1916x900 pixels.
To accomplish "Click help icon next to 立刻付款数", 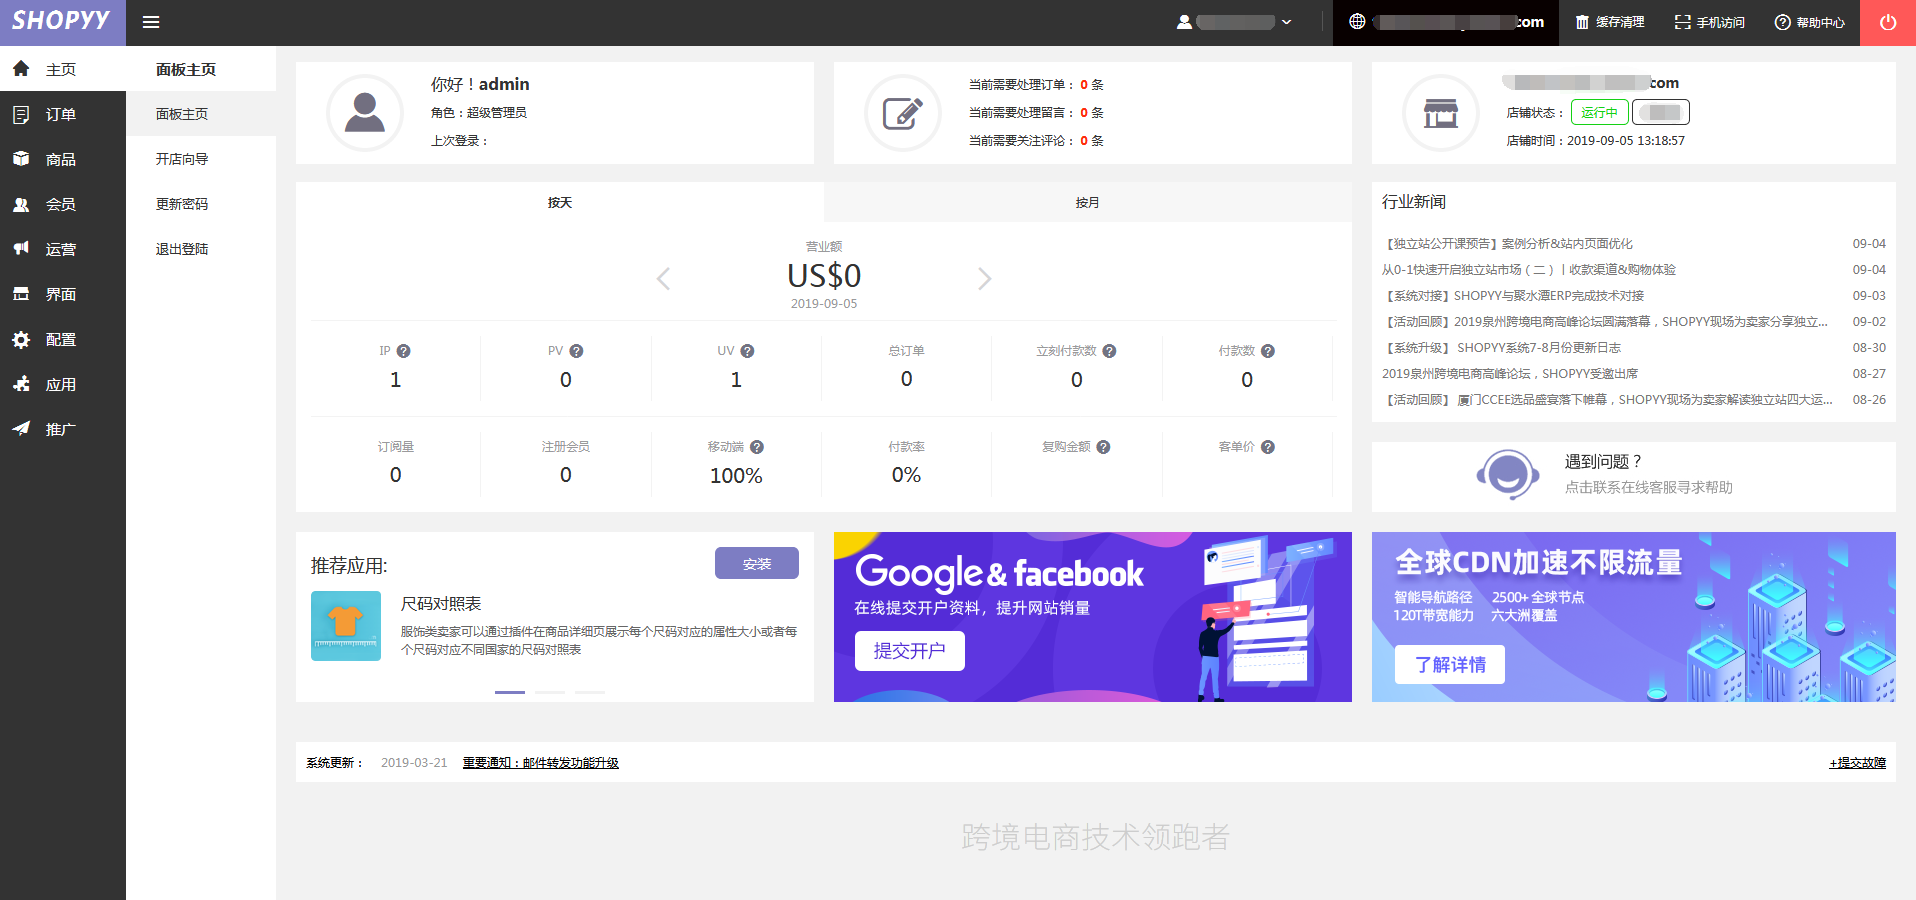I will tap(1109, 351).
